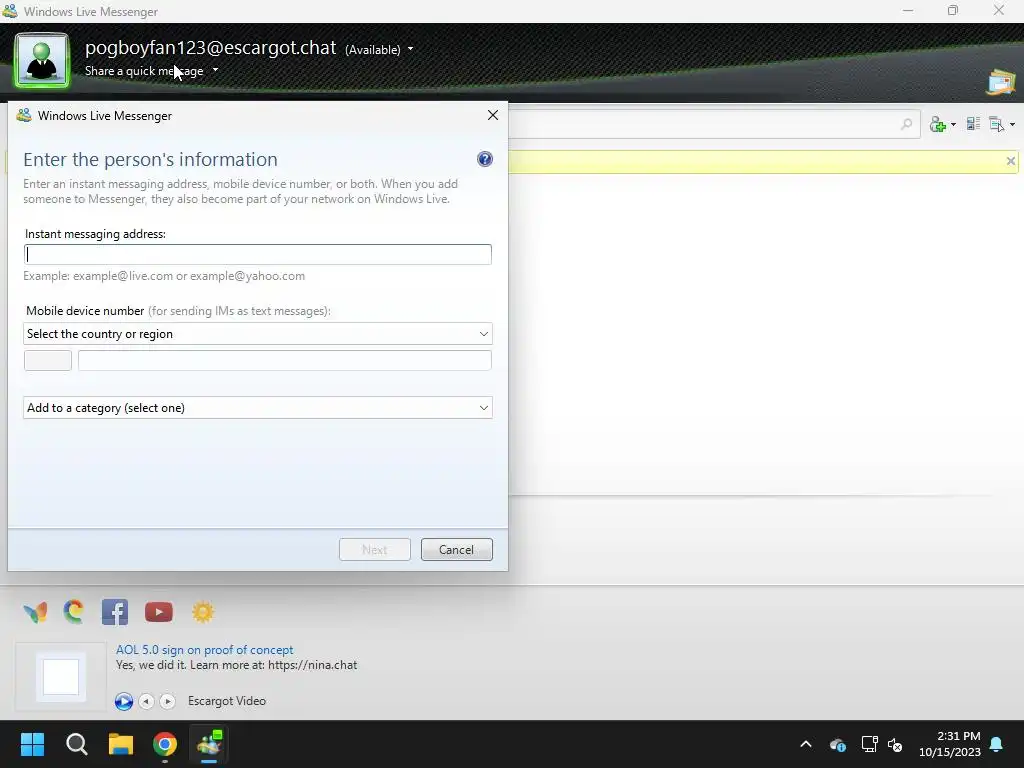Open the network tray icon
The width and height of the screenshot is (1024, 768).
(x=869, y=744)
